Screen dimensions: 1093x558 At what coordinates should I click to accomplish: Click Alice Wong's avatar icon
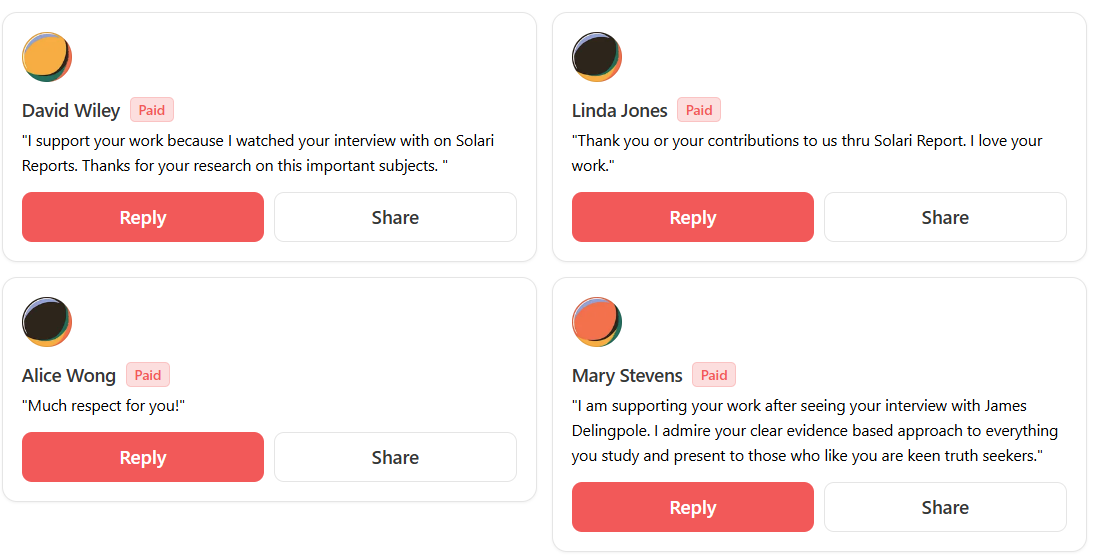[47, 322]
